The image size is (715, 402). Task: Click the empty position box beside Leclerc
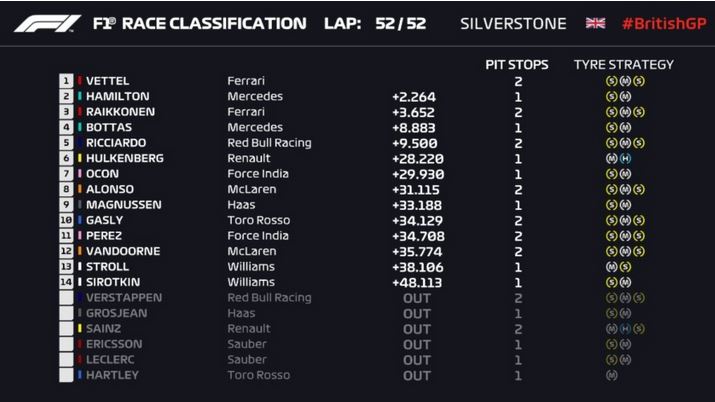[x=66, y=360]
